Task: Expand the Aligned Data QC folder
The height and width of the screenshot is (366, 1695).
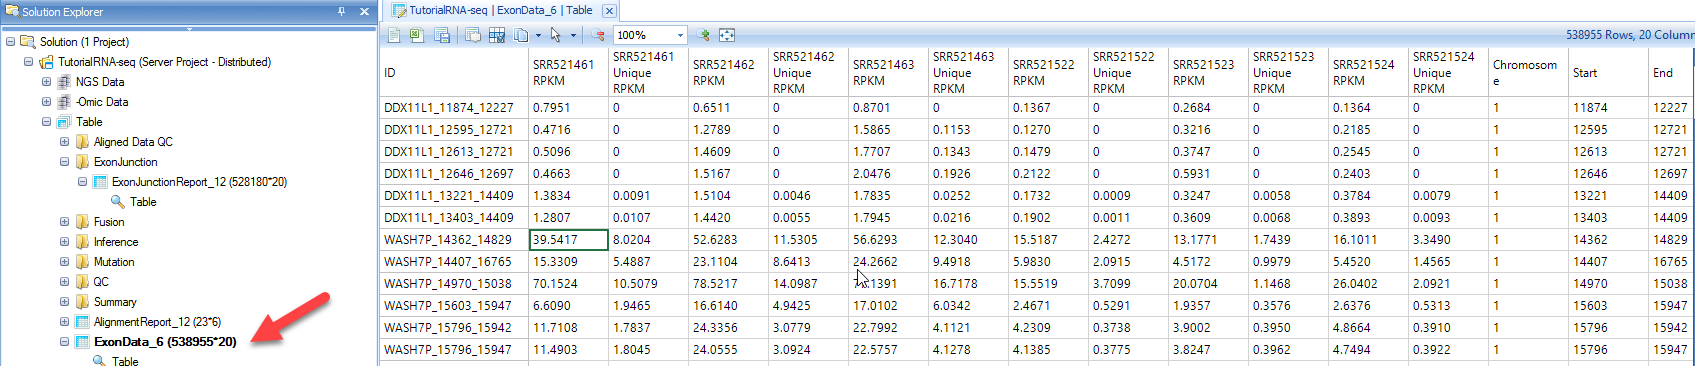Action: click(x=64, y=142)
